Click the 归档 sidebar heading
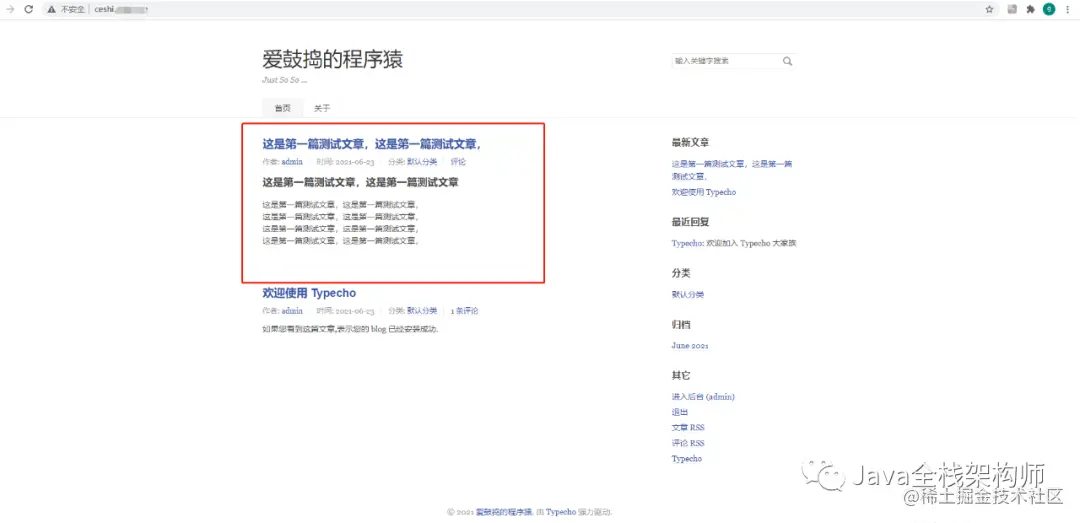The width and height of the screenshot is (1080, 523). (681, 325)
